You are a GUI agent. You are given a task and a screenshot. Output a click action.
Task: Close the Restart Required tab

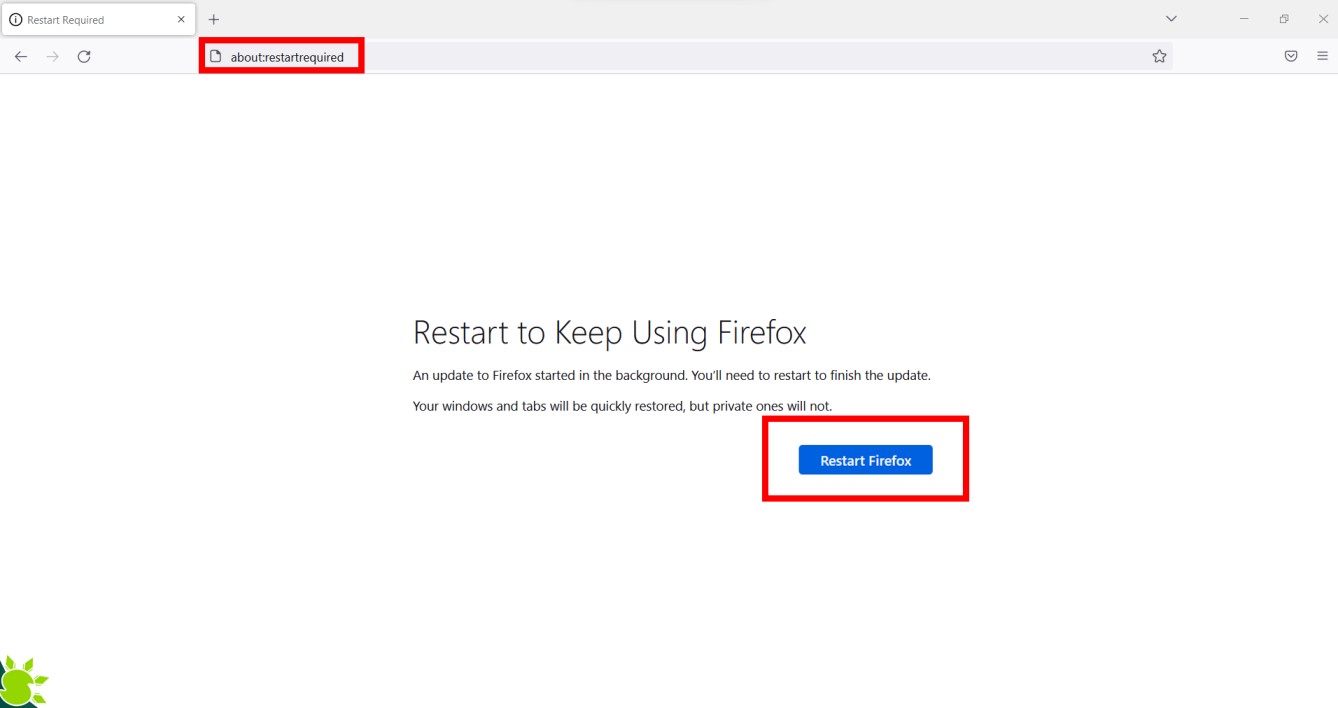[x=181, y=19]
